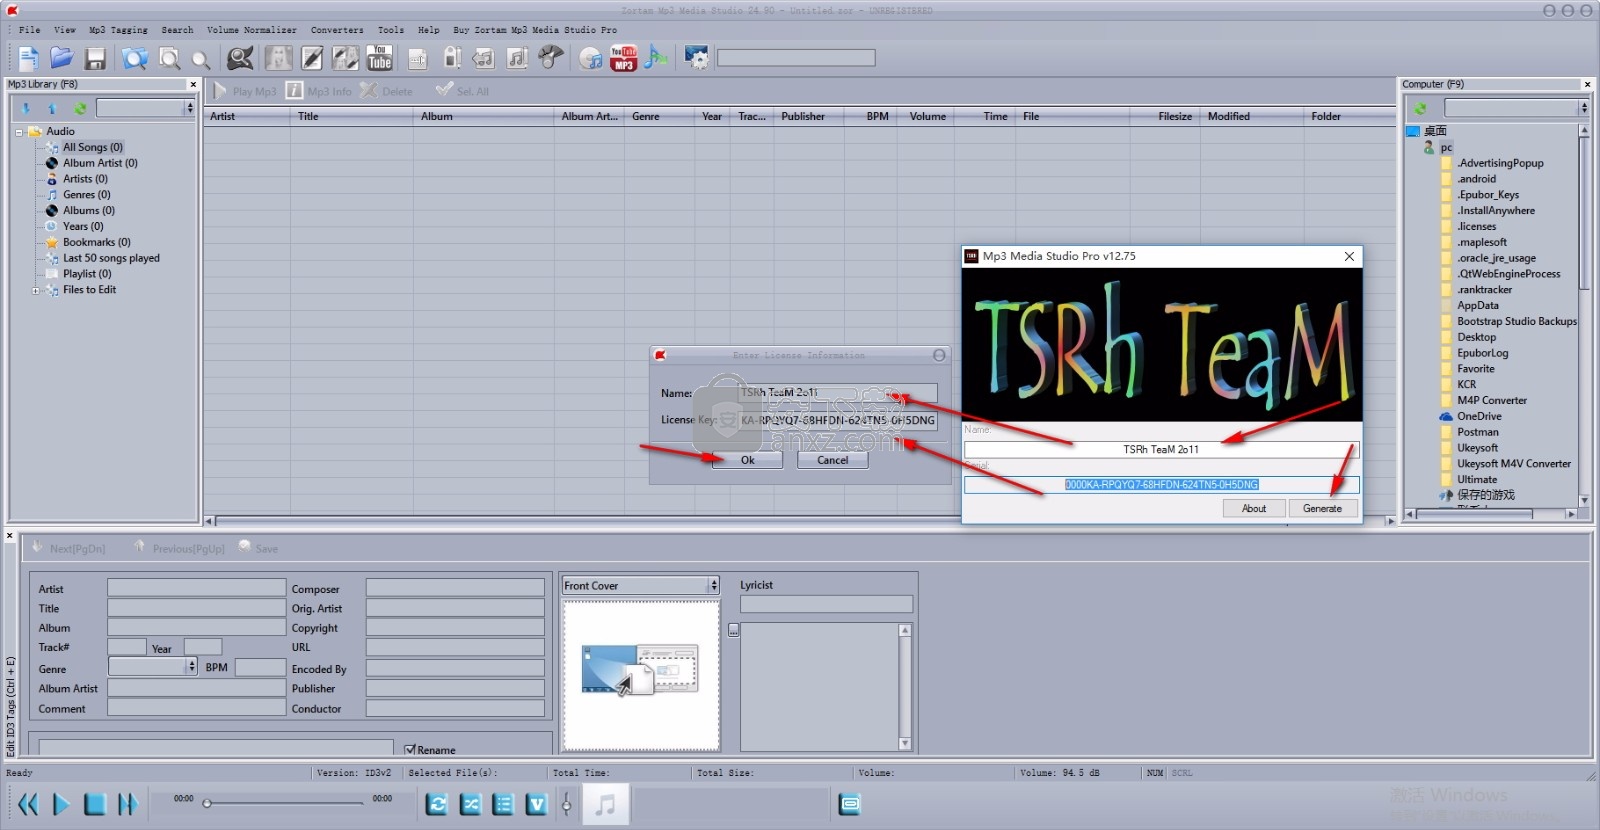Open the Volume Normalizer menu
The width and height of the screenshot is (1600, 830).
click(x=252, y=30)
